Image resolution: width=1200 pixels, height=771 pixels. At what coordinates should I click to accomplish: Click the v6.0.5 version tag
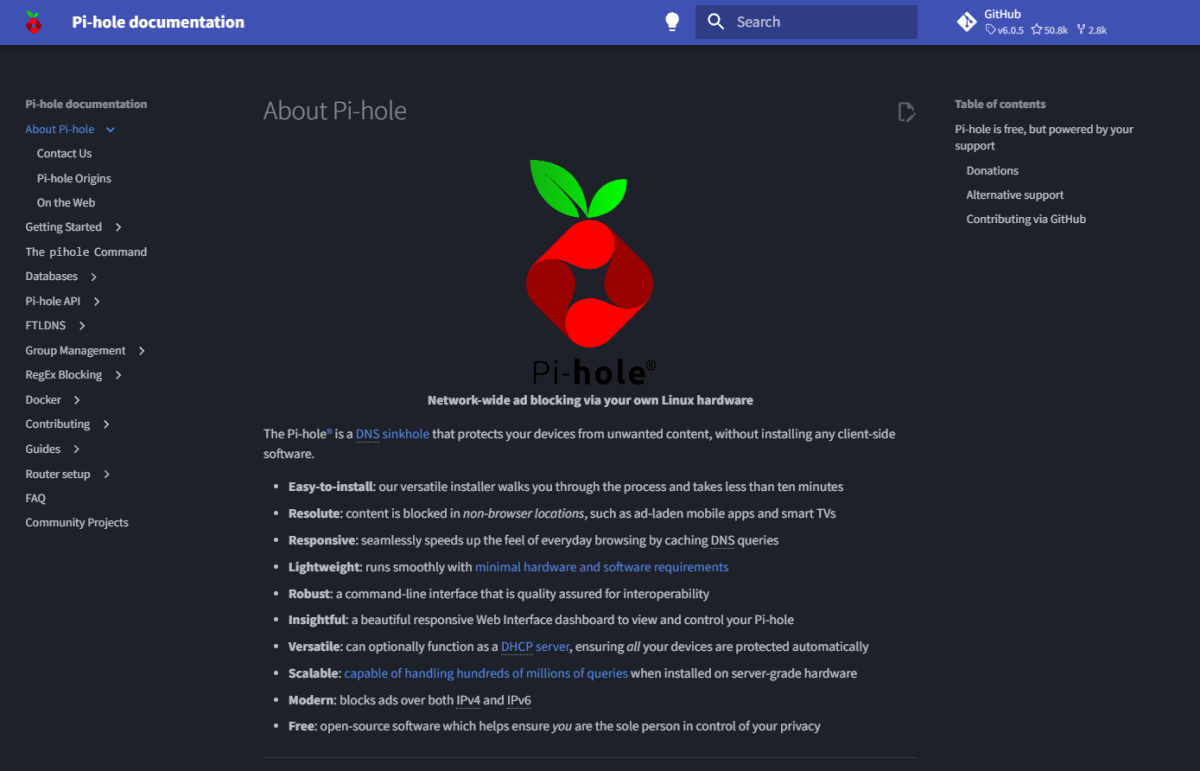coord(1005,30)
